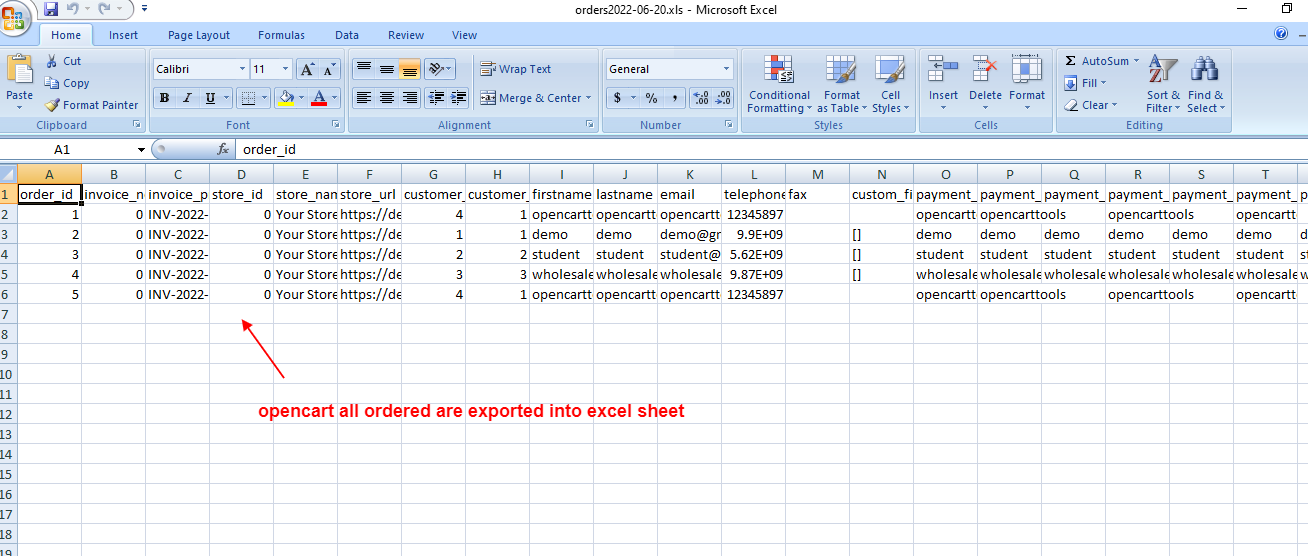The height and width of the screenshot is (556, 1308).
Task: Click the Paste icon in Clipboard group
Action: [x=20, y=74]
